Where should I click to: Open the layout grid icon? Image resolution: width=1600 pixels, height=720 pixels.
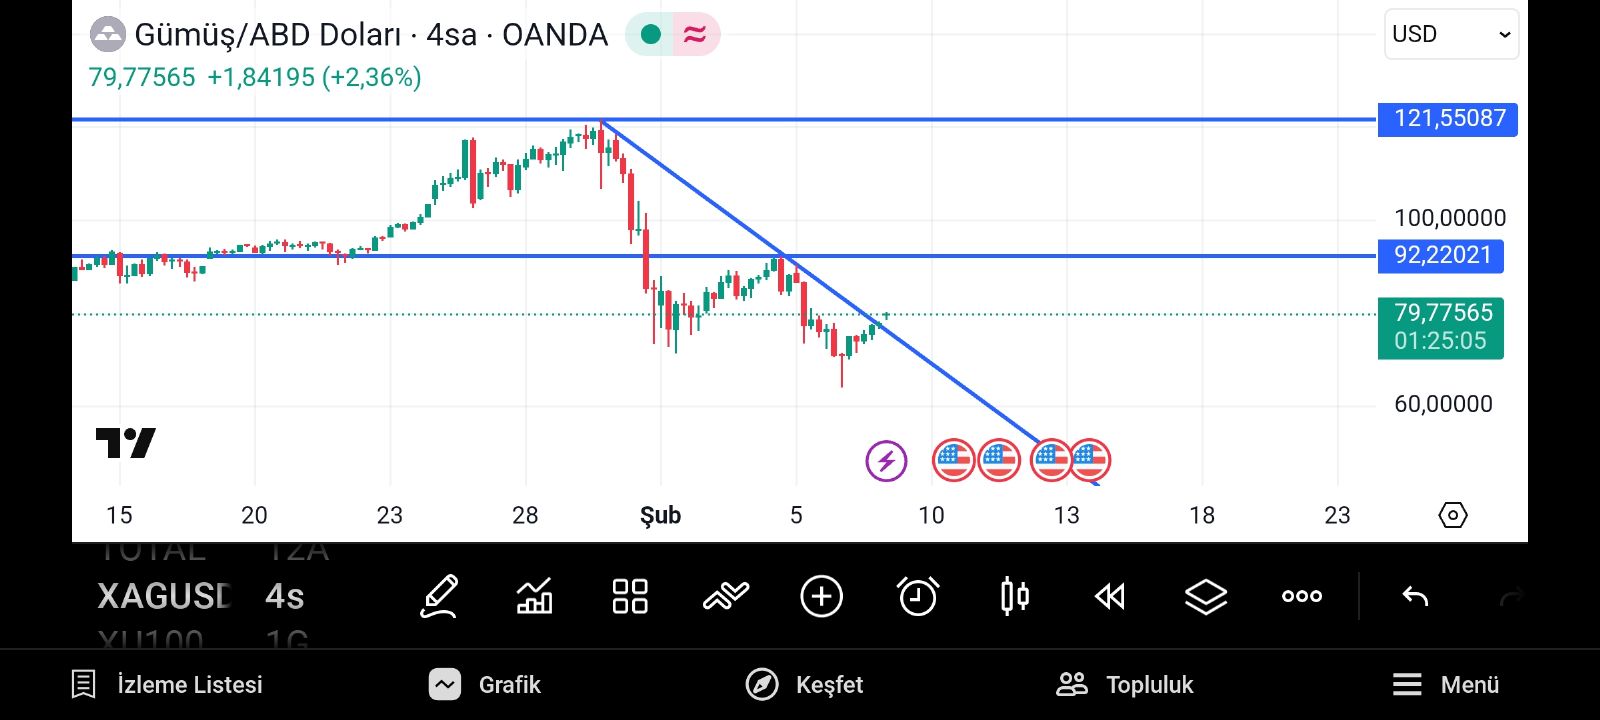pos(630,597)
